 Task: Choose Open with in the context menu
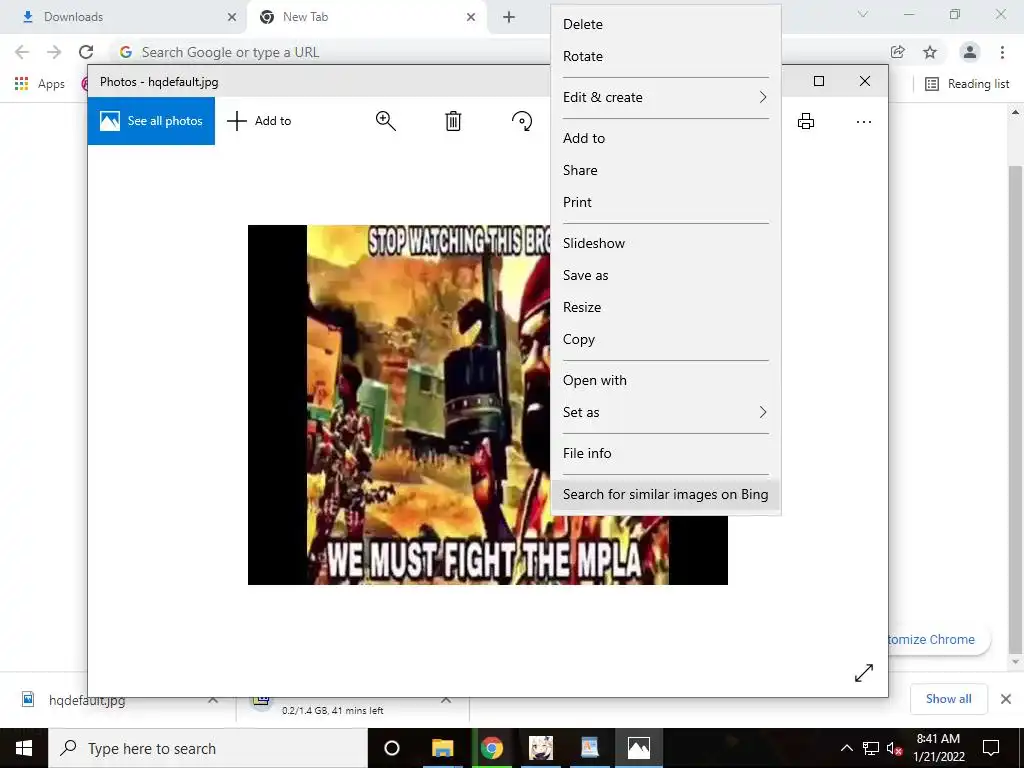pyautogui.click(x=665, y=381)
